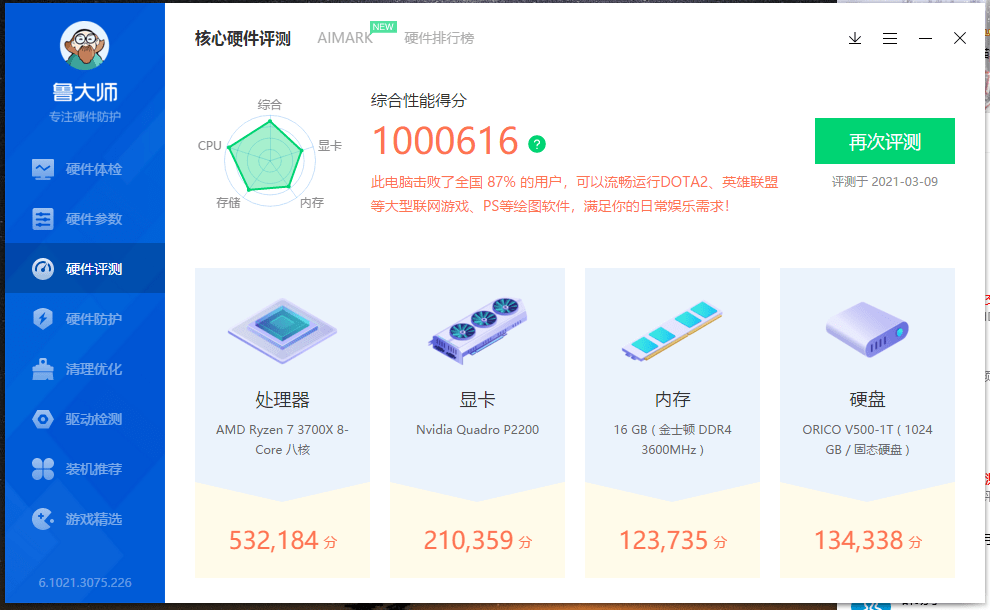Click the 专注硬件防护 slogan
990x610 pixels.
(x=85, y=117)
